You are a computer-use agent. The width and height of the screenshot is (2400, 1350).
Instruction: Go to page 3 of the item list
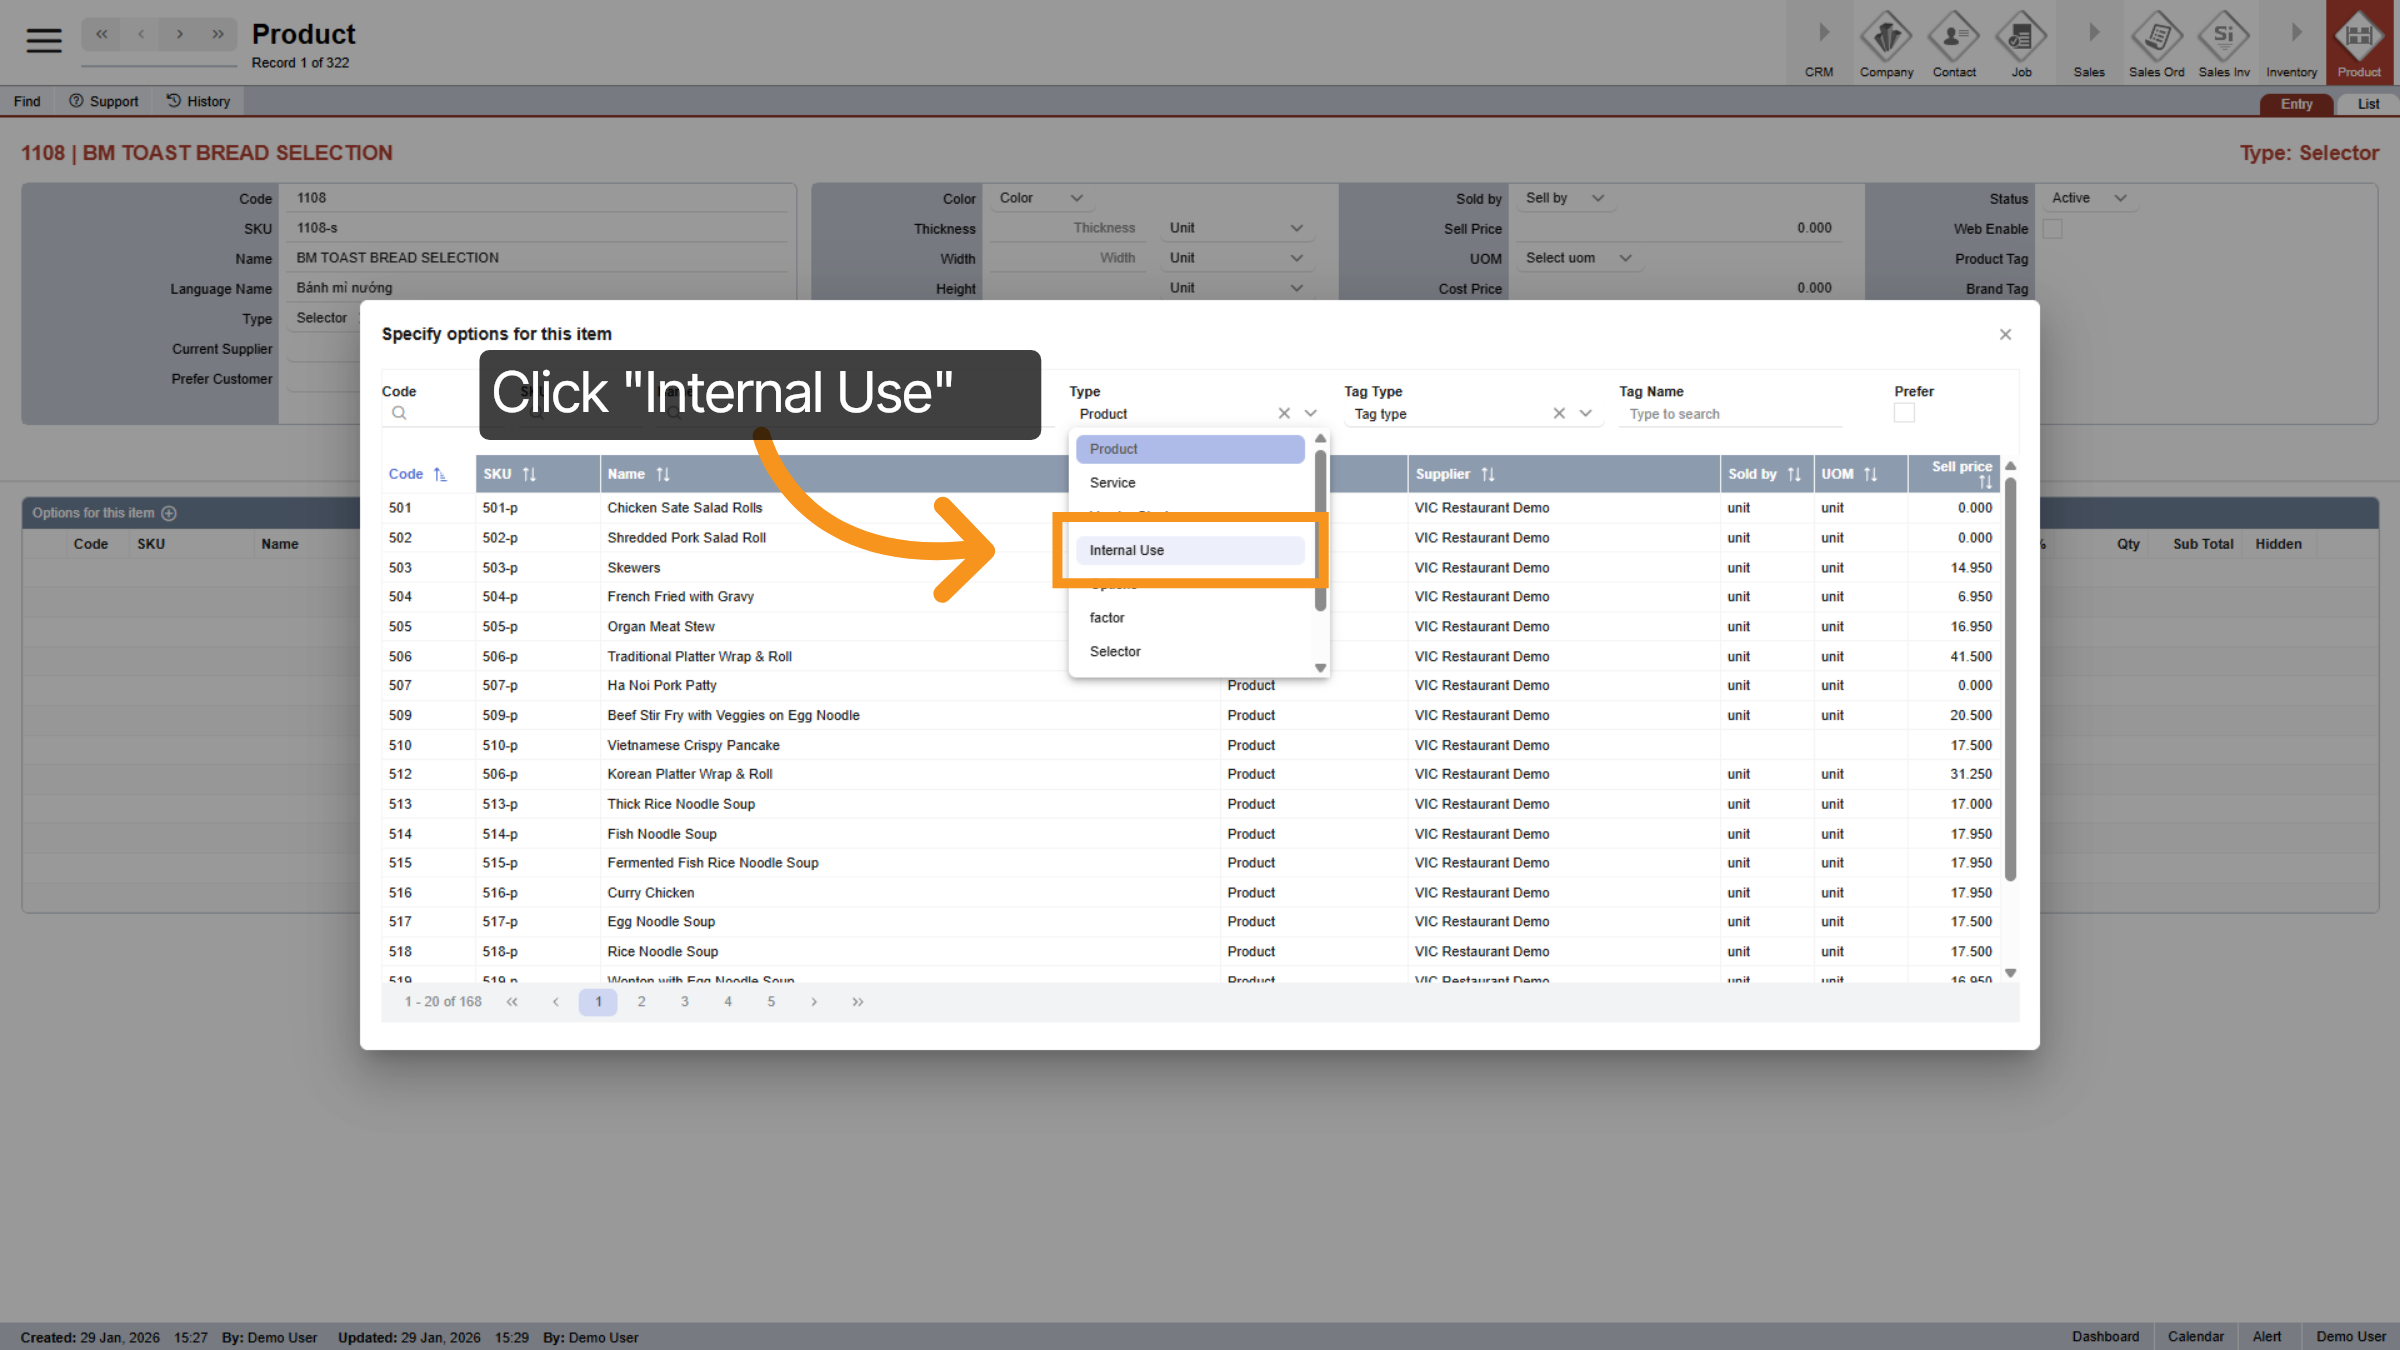pyautogui.click(x=684, y=1001)
